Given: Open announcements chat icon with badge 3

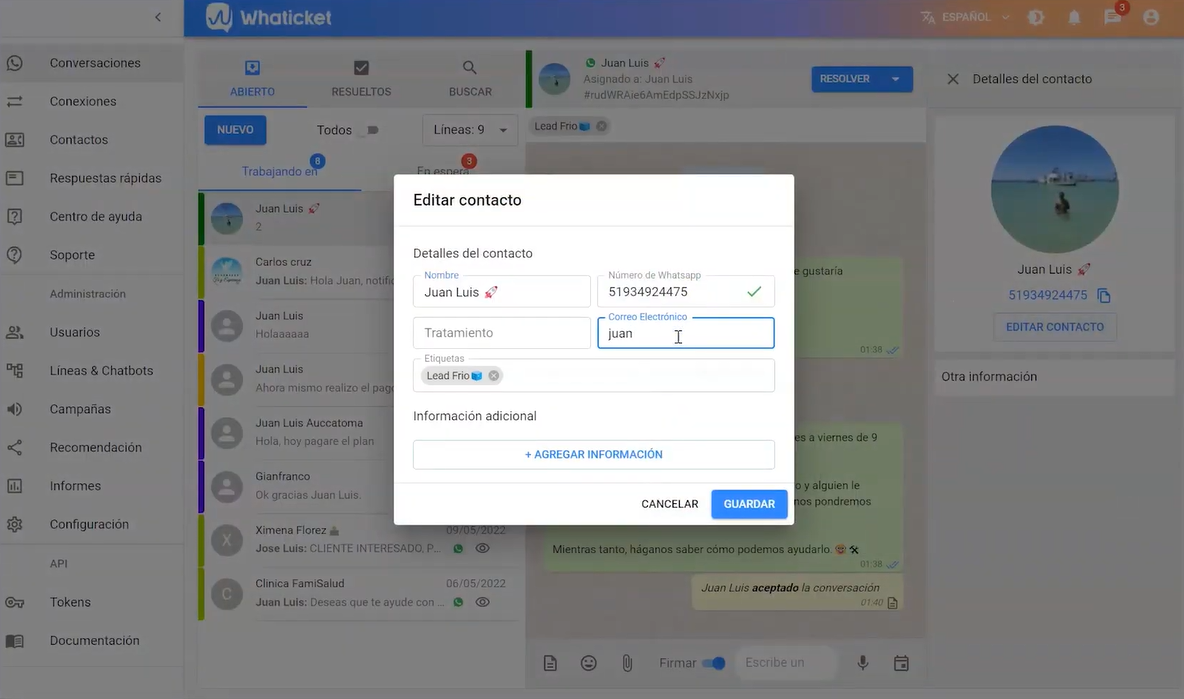Looking at the screenshot, I should [1112, 17].
